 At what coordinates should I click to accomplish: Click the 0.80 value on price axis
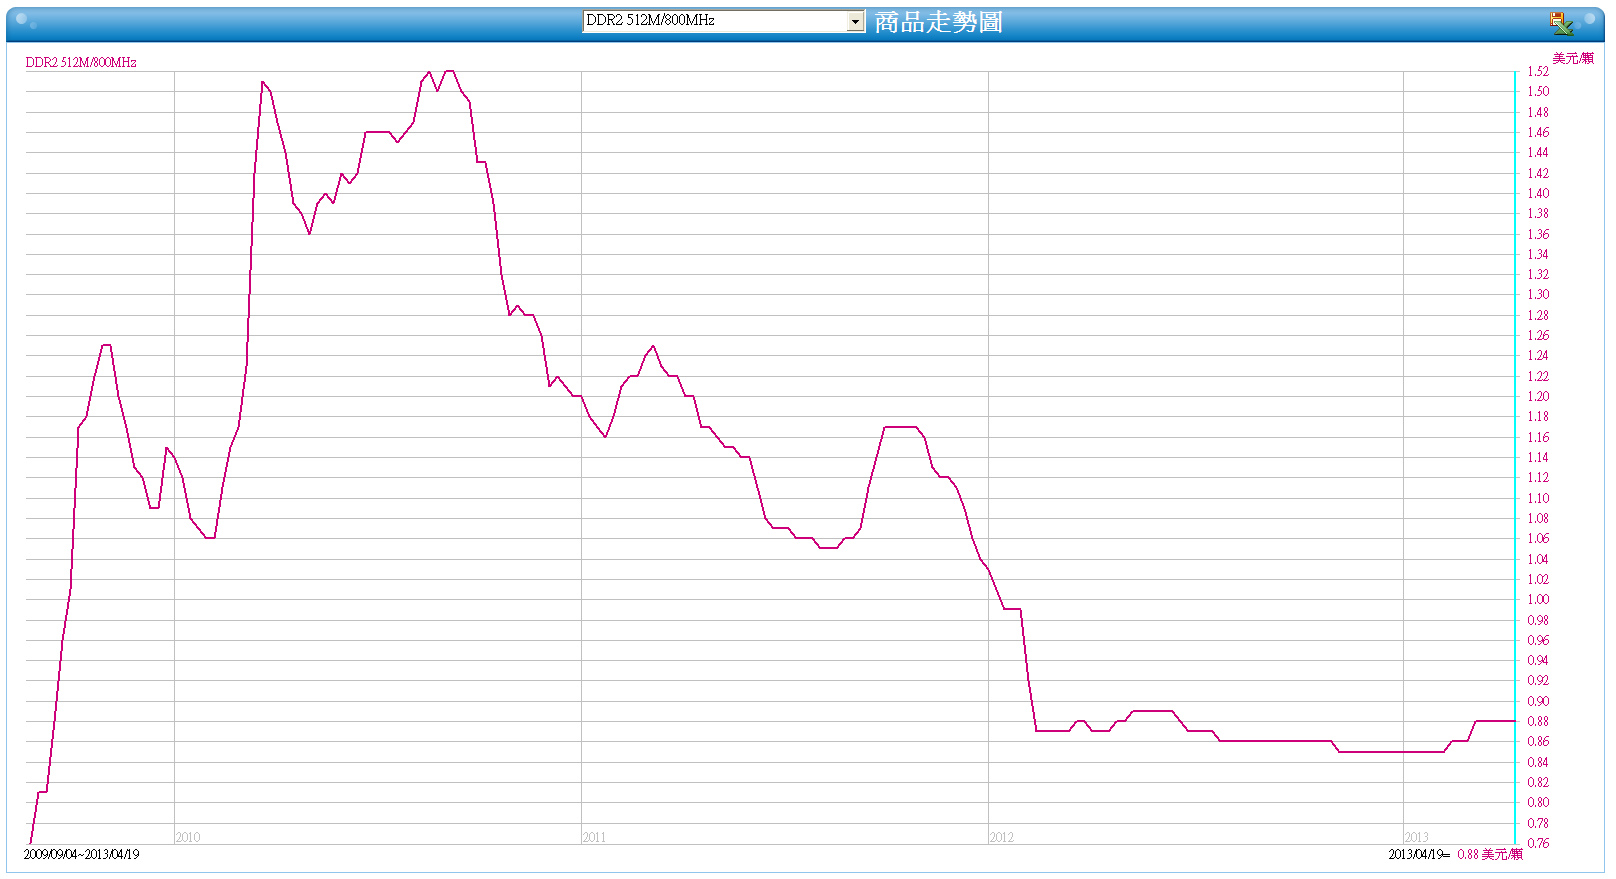tap(1538, 802)
